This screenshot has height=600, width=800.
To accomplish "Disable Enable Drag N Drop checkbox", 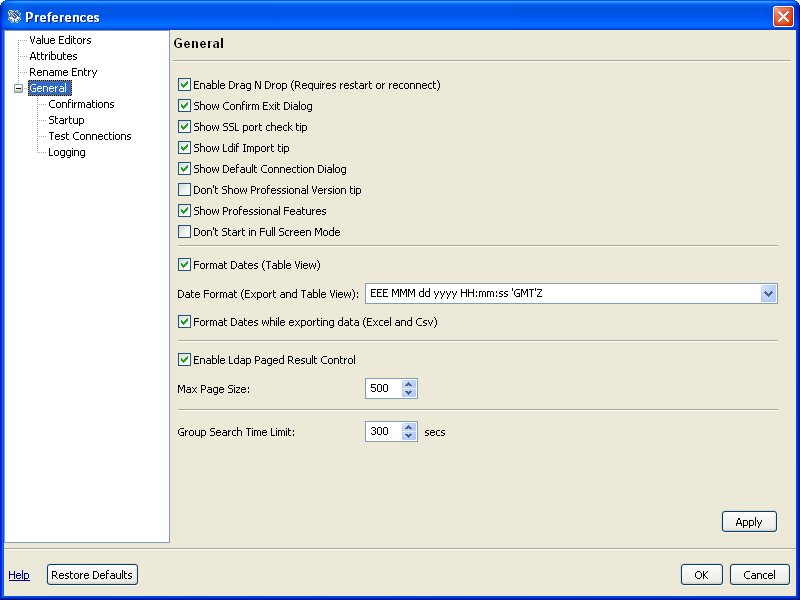I will coord(184,85).
